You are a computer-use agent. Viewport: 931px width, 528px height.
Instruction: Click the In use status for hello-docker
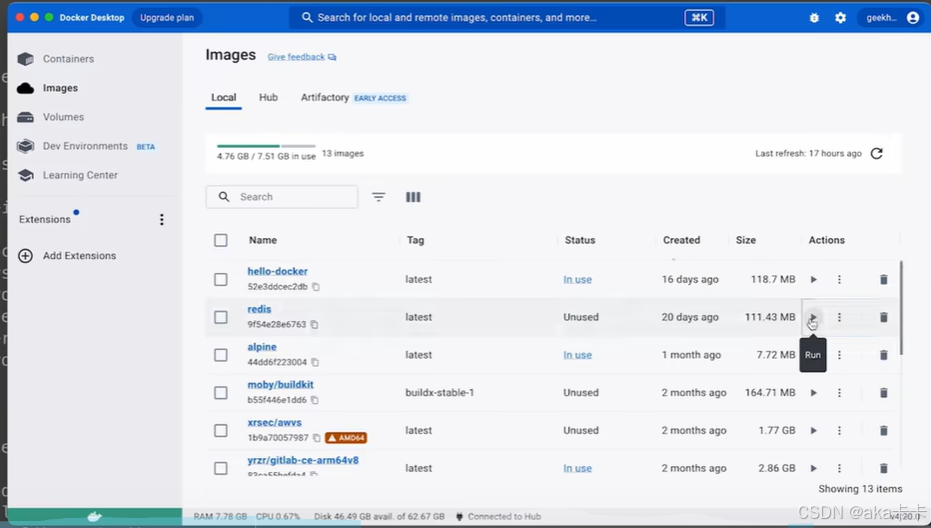coord(577,280)
